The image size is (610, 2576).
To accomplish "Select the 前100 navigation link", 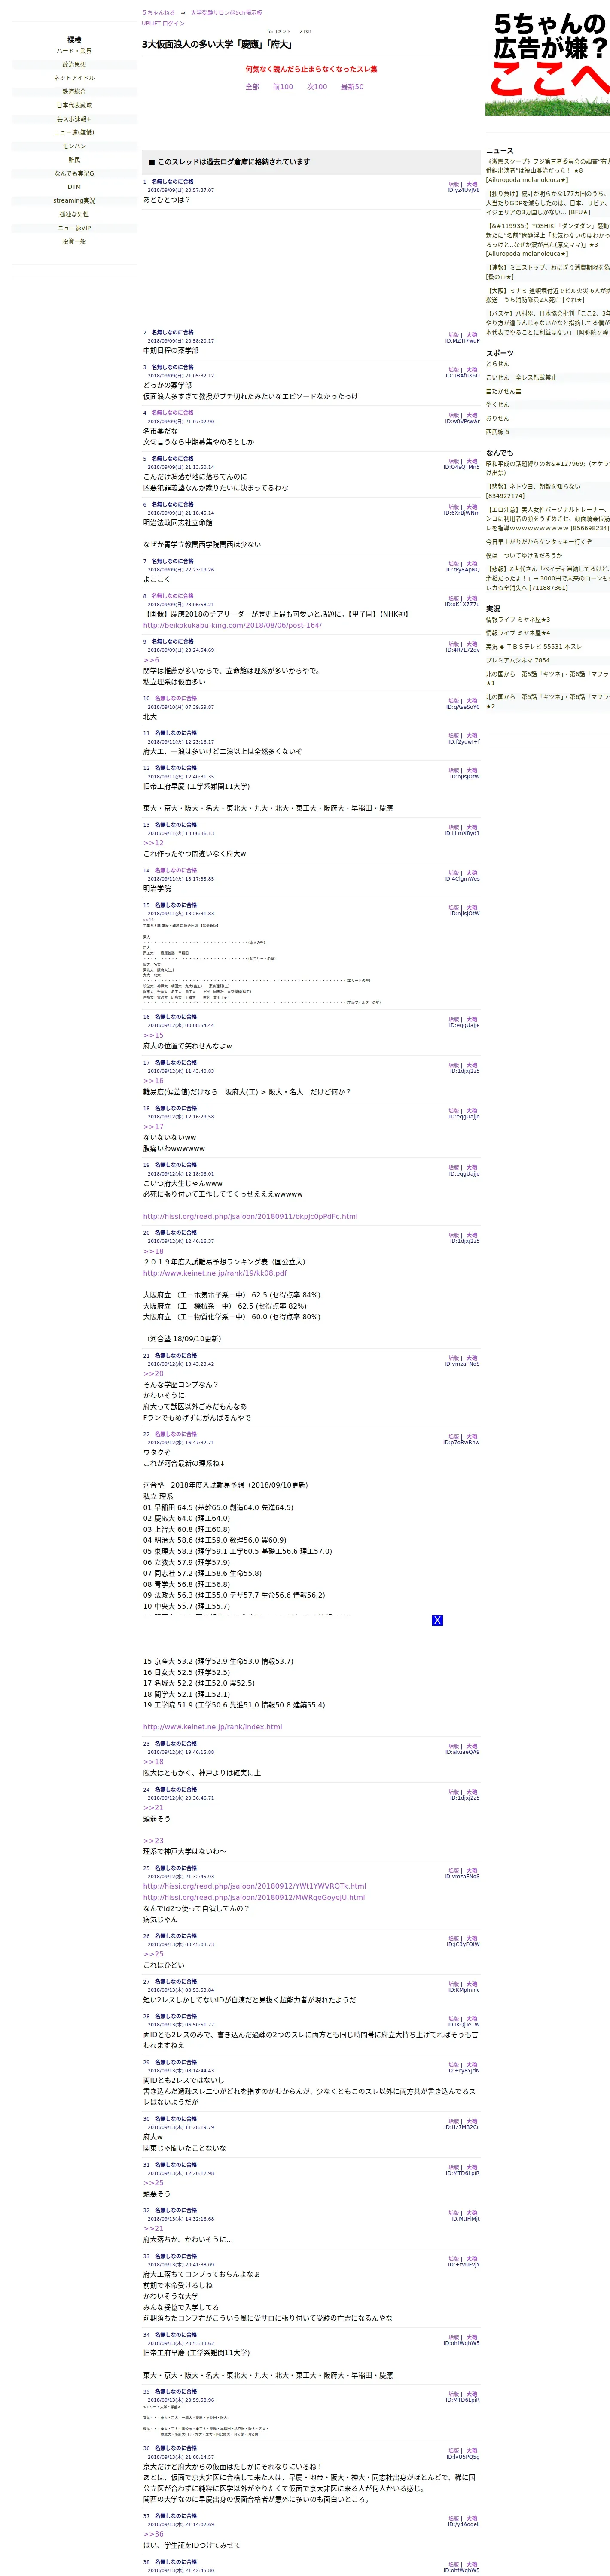I will click(283, 87).
